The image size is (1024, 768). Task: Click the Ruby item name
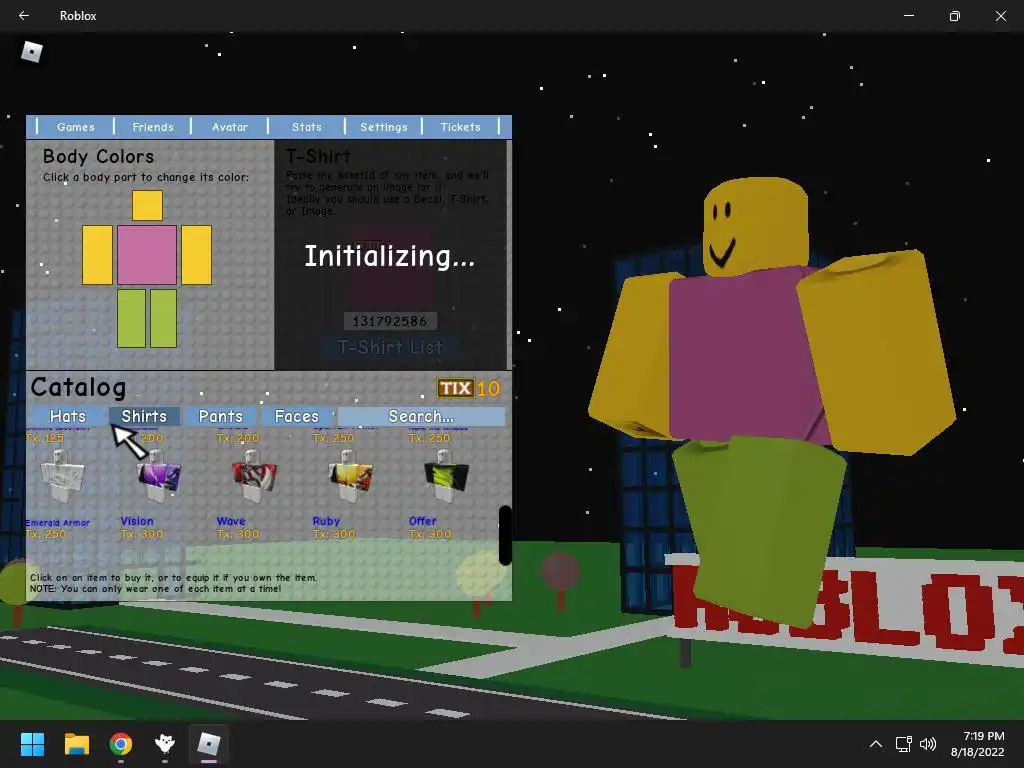327,521
